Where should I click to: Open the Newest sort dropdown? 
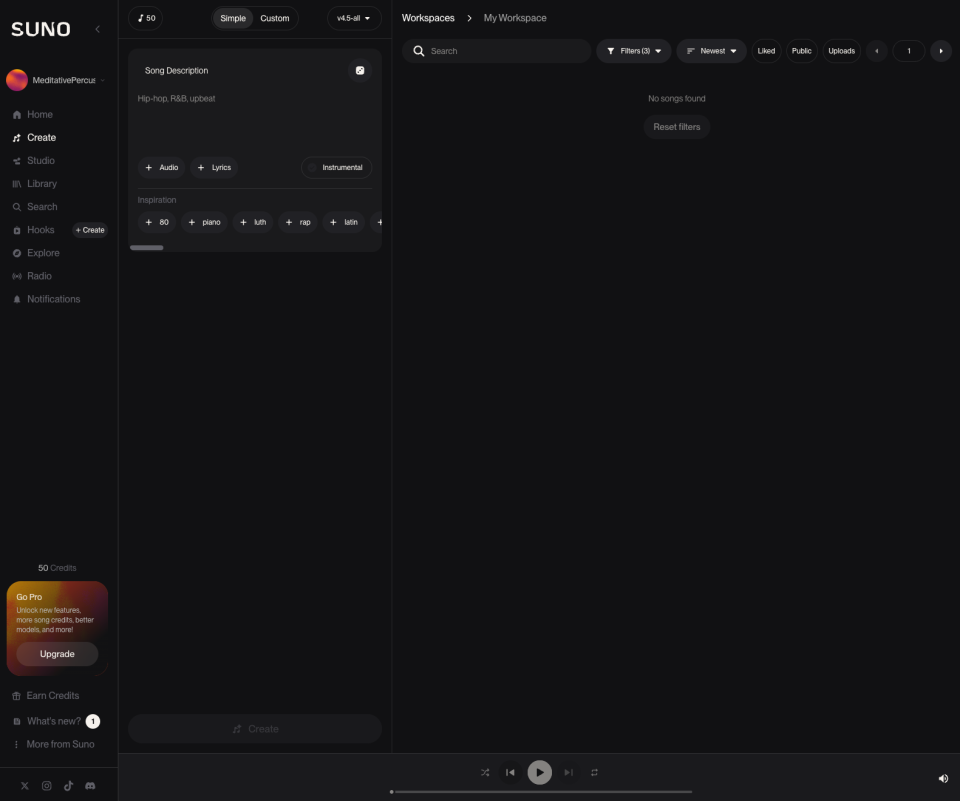(x=711, y=51)
